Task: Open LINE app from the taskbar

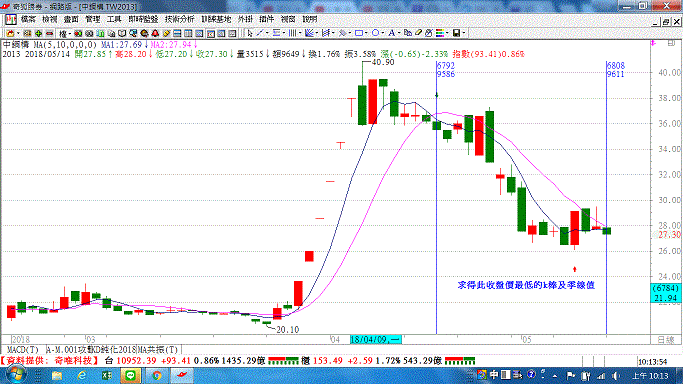Action: 131,375
